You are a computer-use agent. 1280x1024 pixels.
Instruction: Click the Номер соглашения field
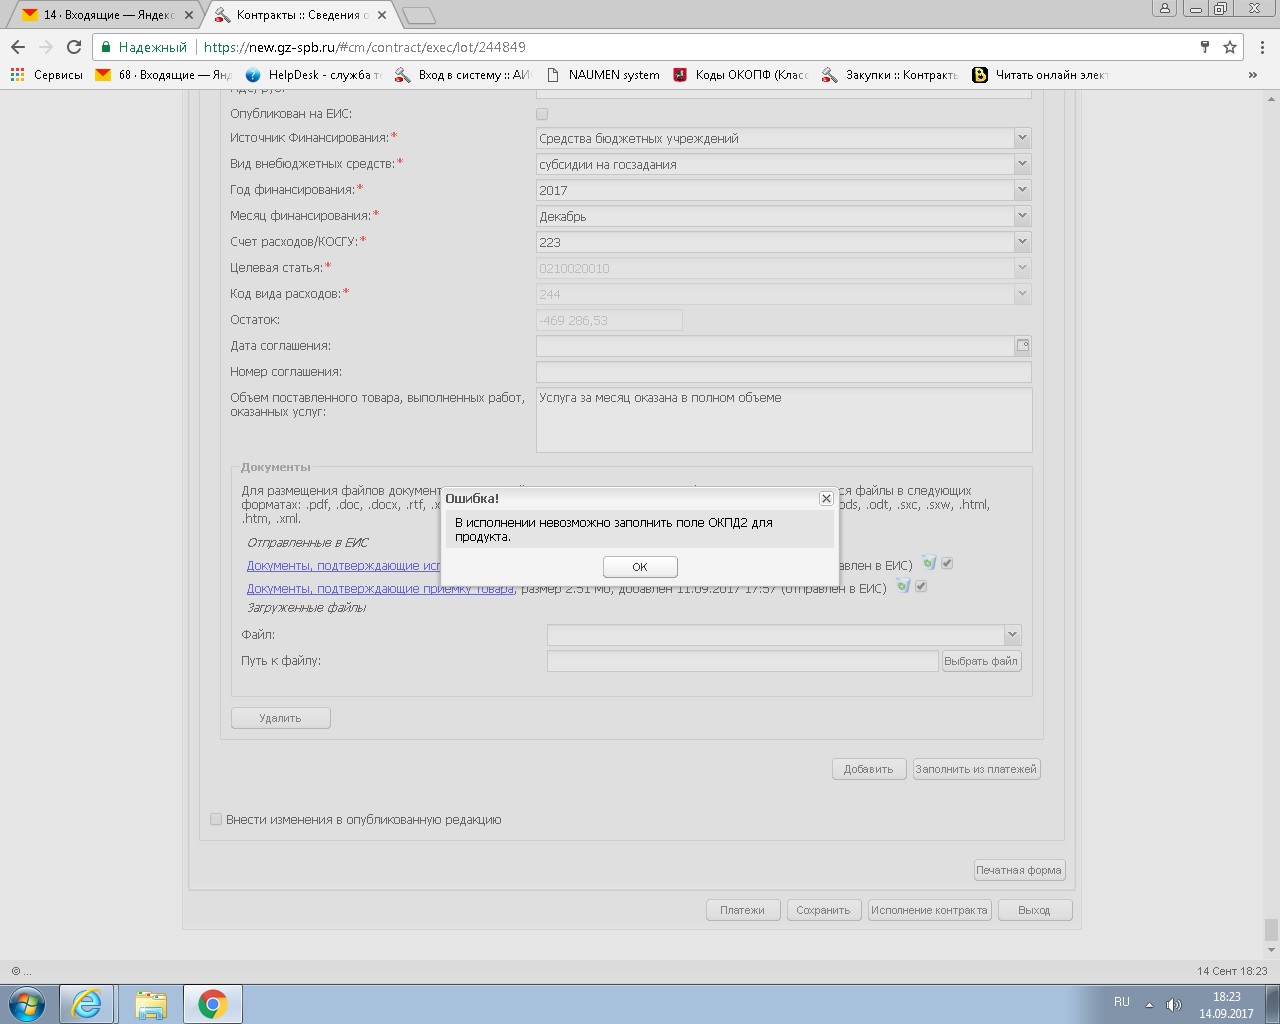click(783, 372)
